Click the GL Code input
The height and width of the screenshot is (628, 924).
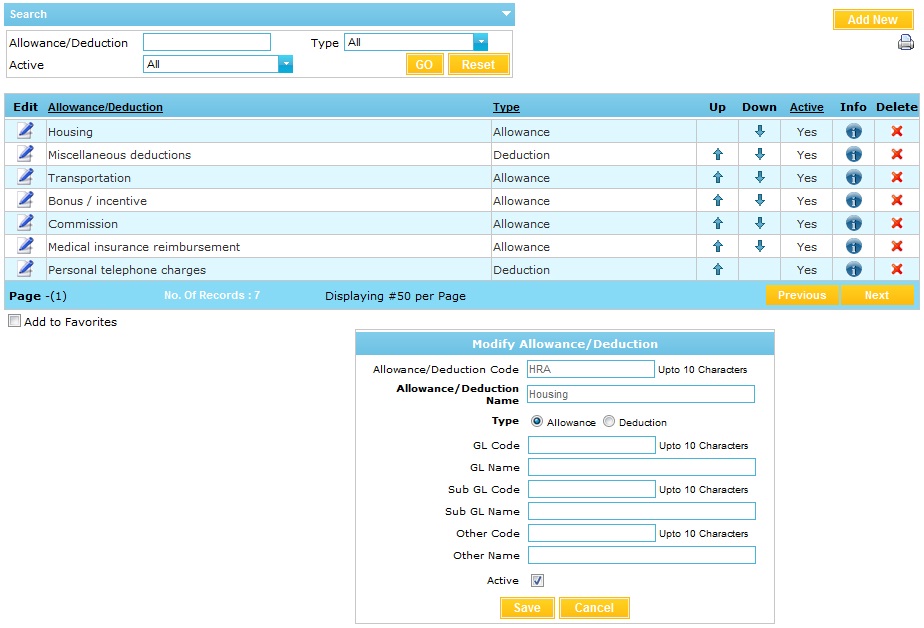click(x=592, y=445)
